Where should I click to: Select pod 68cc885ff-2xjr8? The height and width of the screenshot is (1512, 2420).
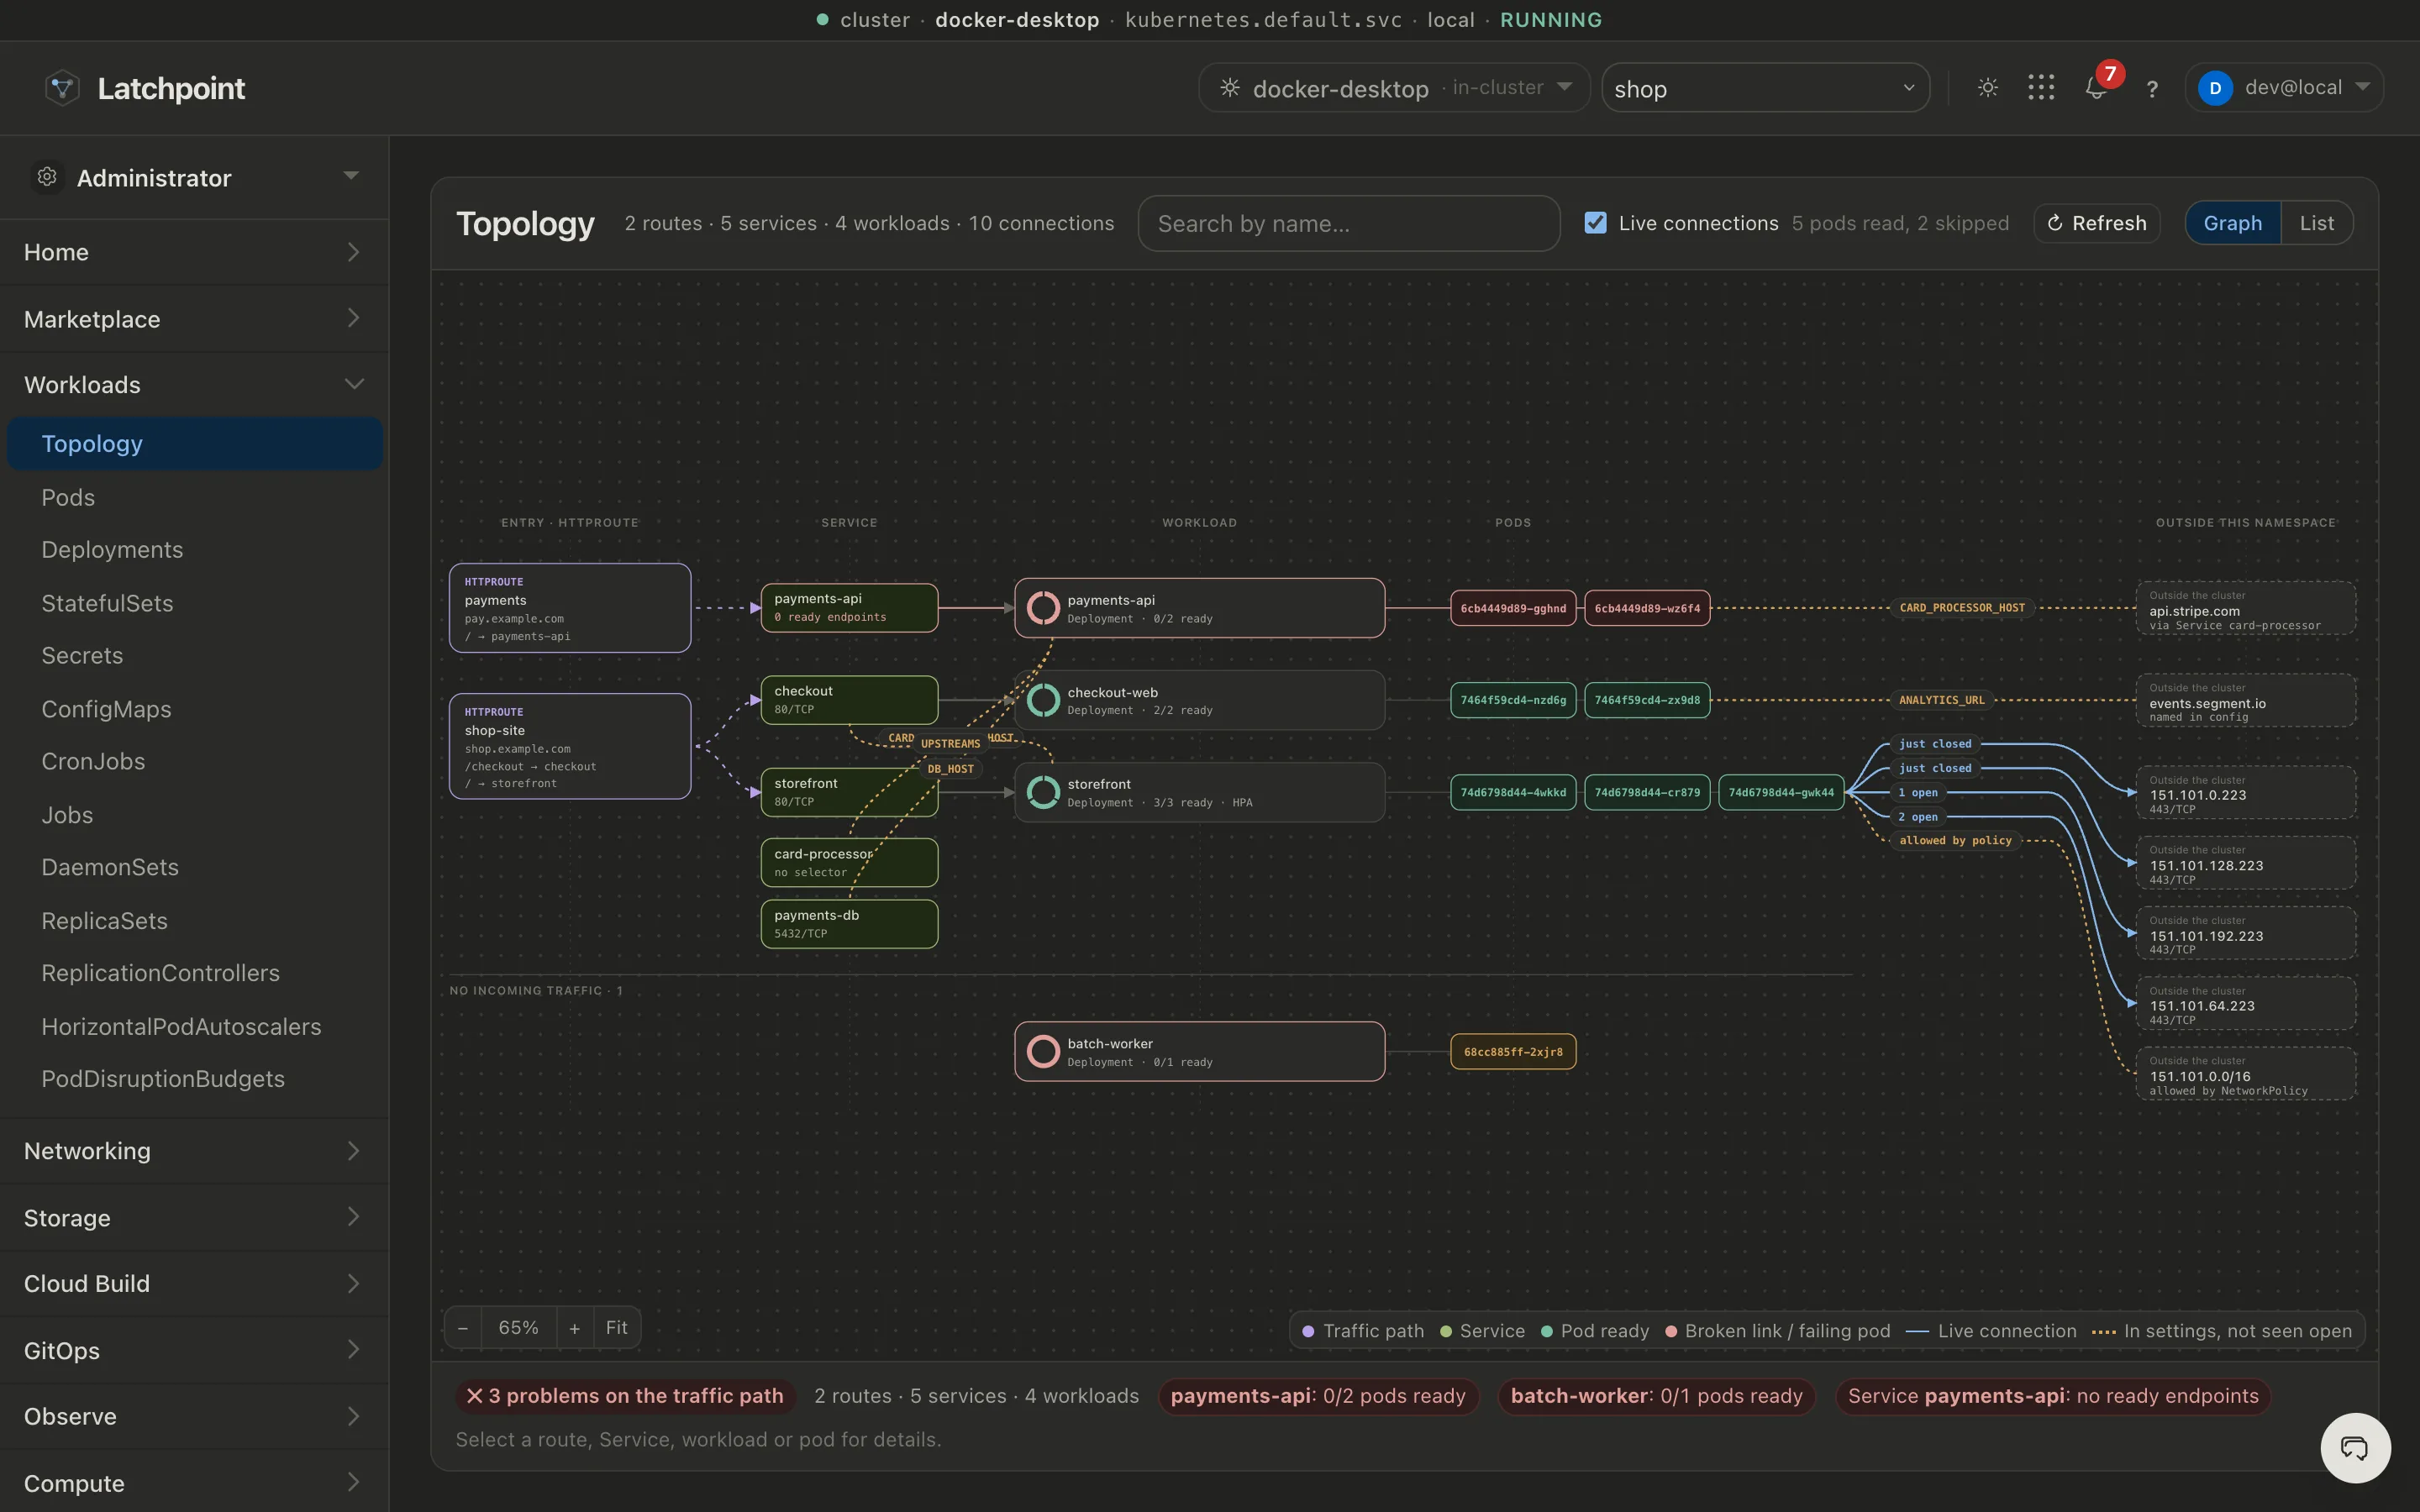click(x=1513, y=1051)
